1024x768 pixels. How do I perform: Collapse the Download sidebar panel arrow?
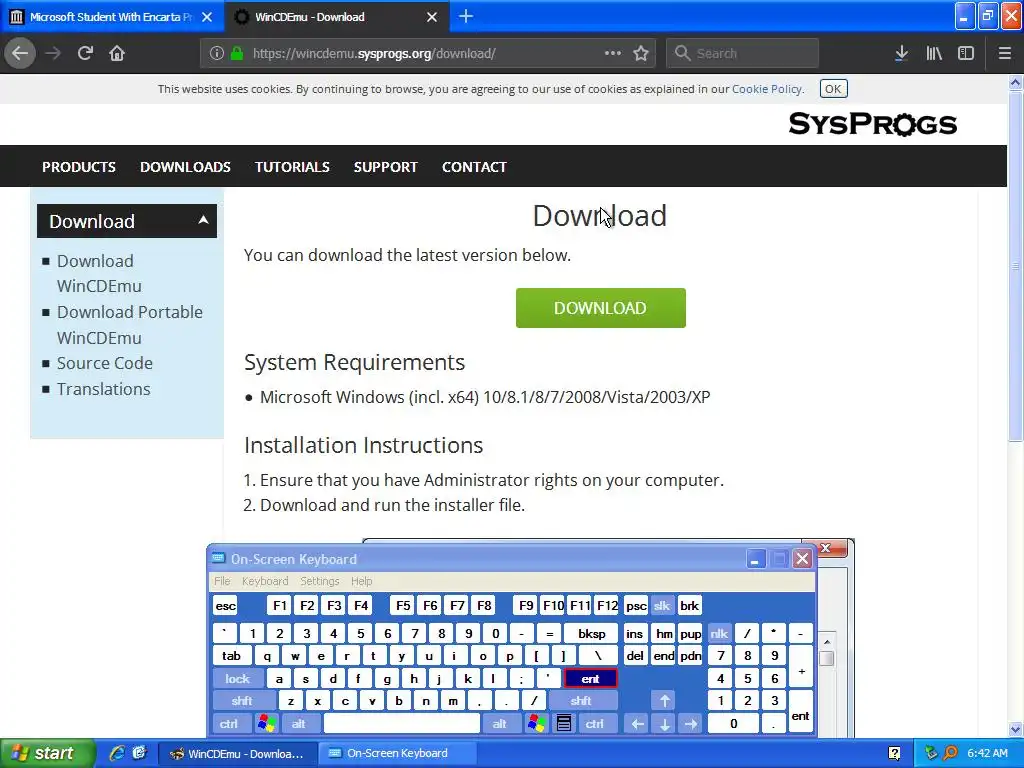[203, 221]
